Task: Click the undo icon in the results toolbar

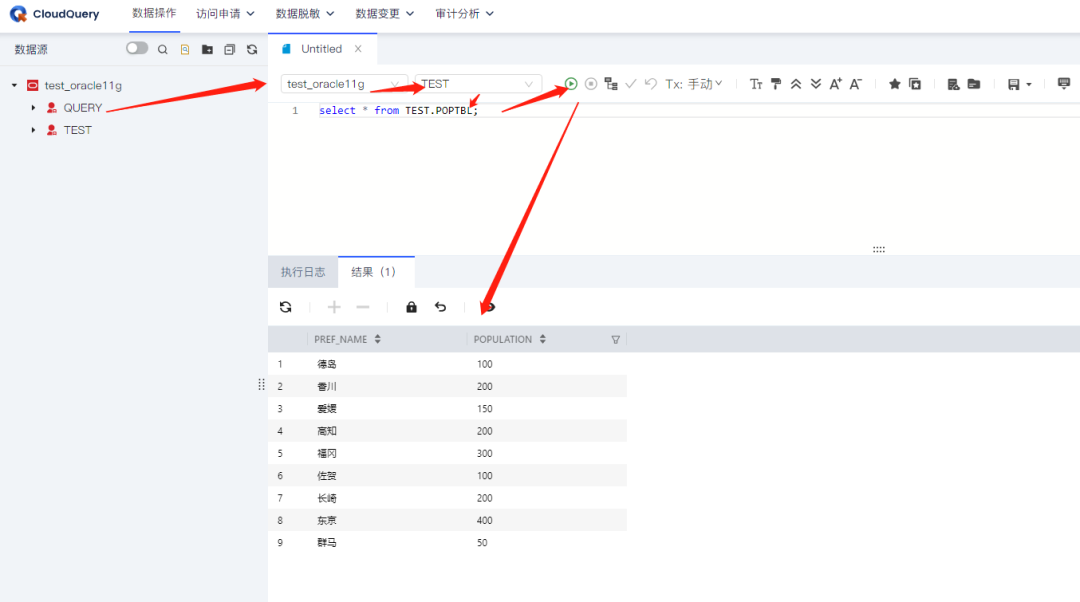Action: pos(440,306)
